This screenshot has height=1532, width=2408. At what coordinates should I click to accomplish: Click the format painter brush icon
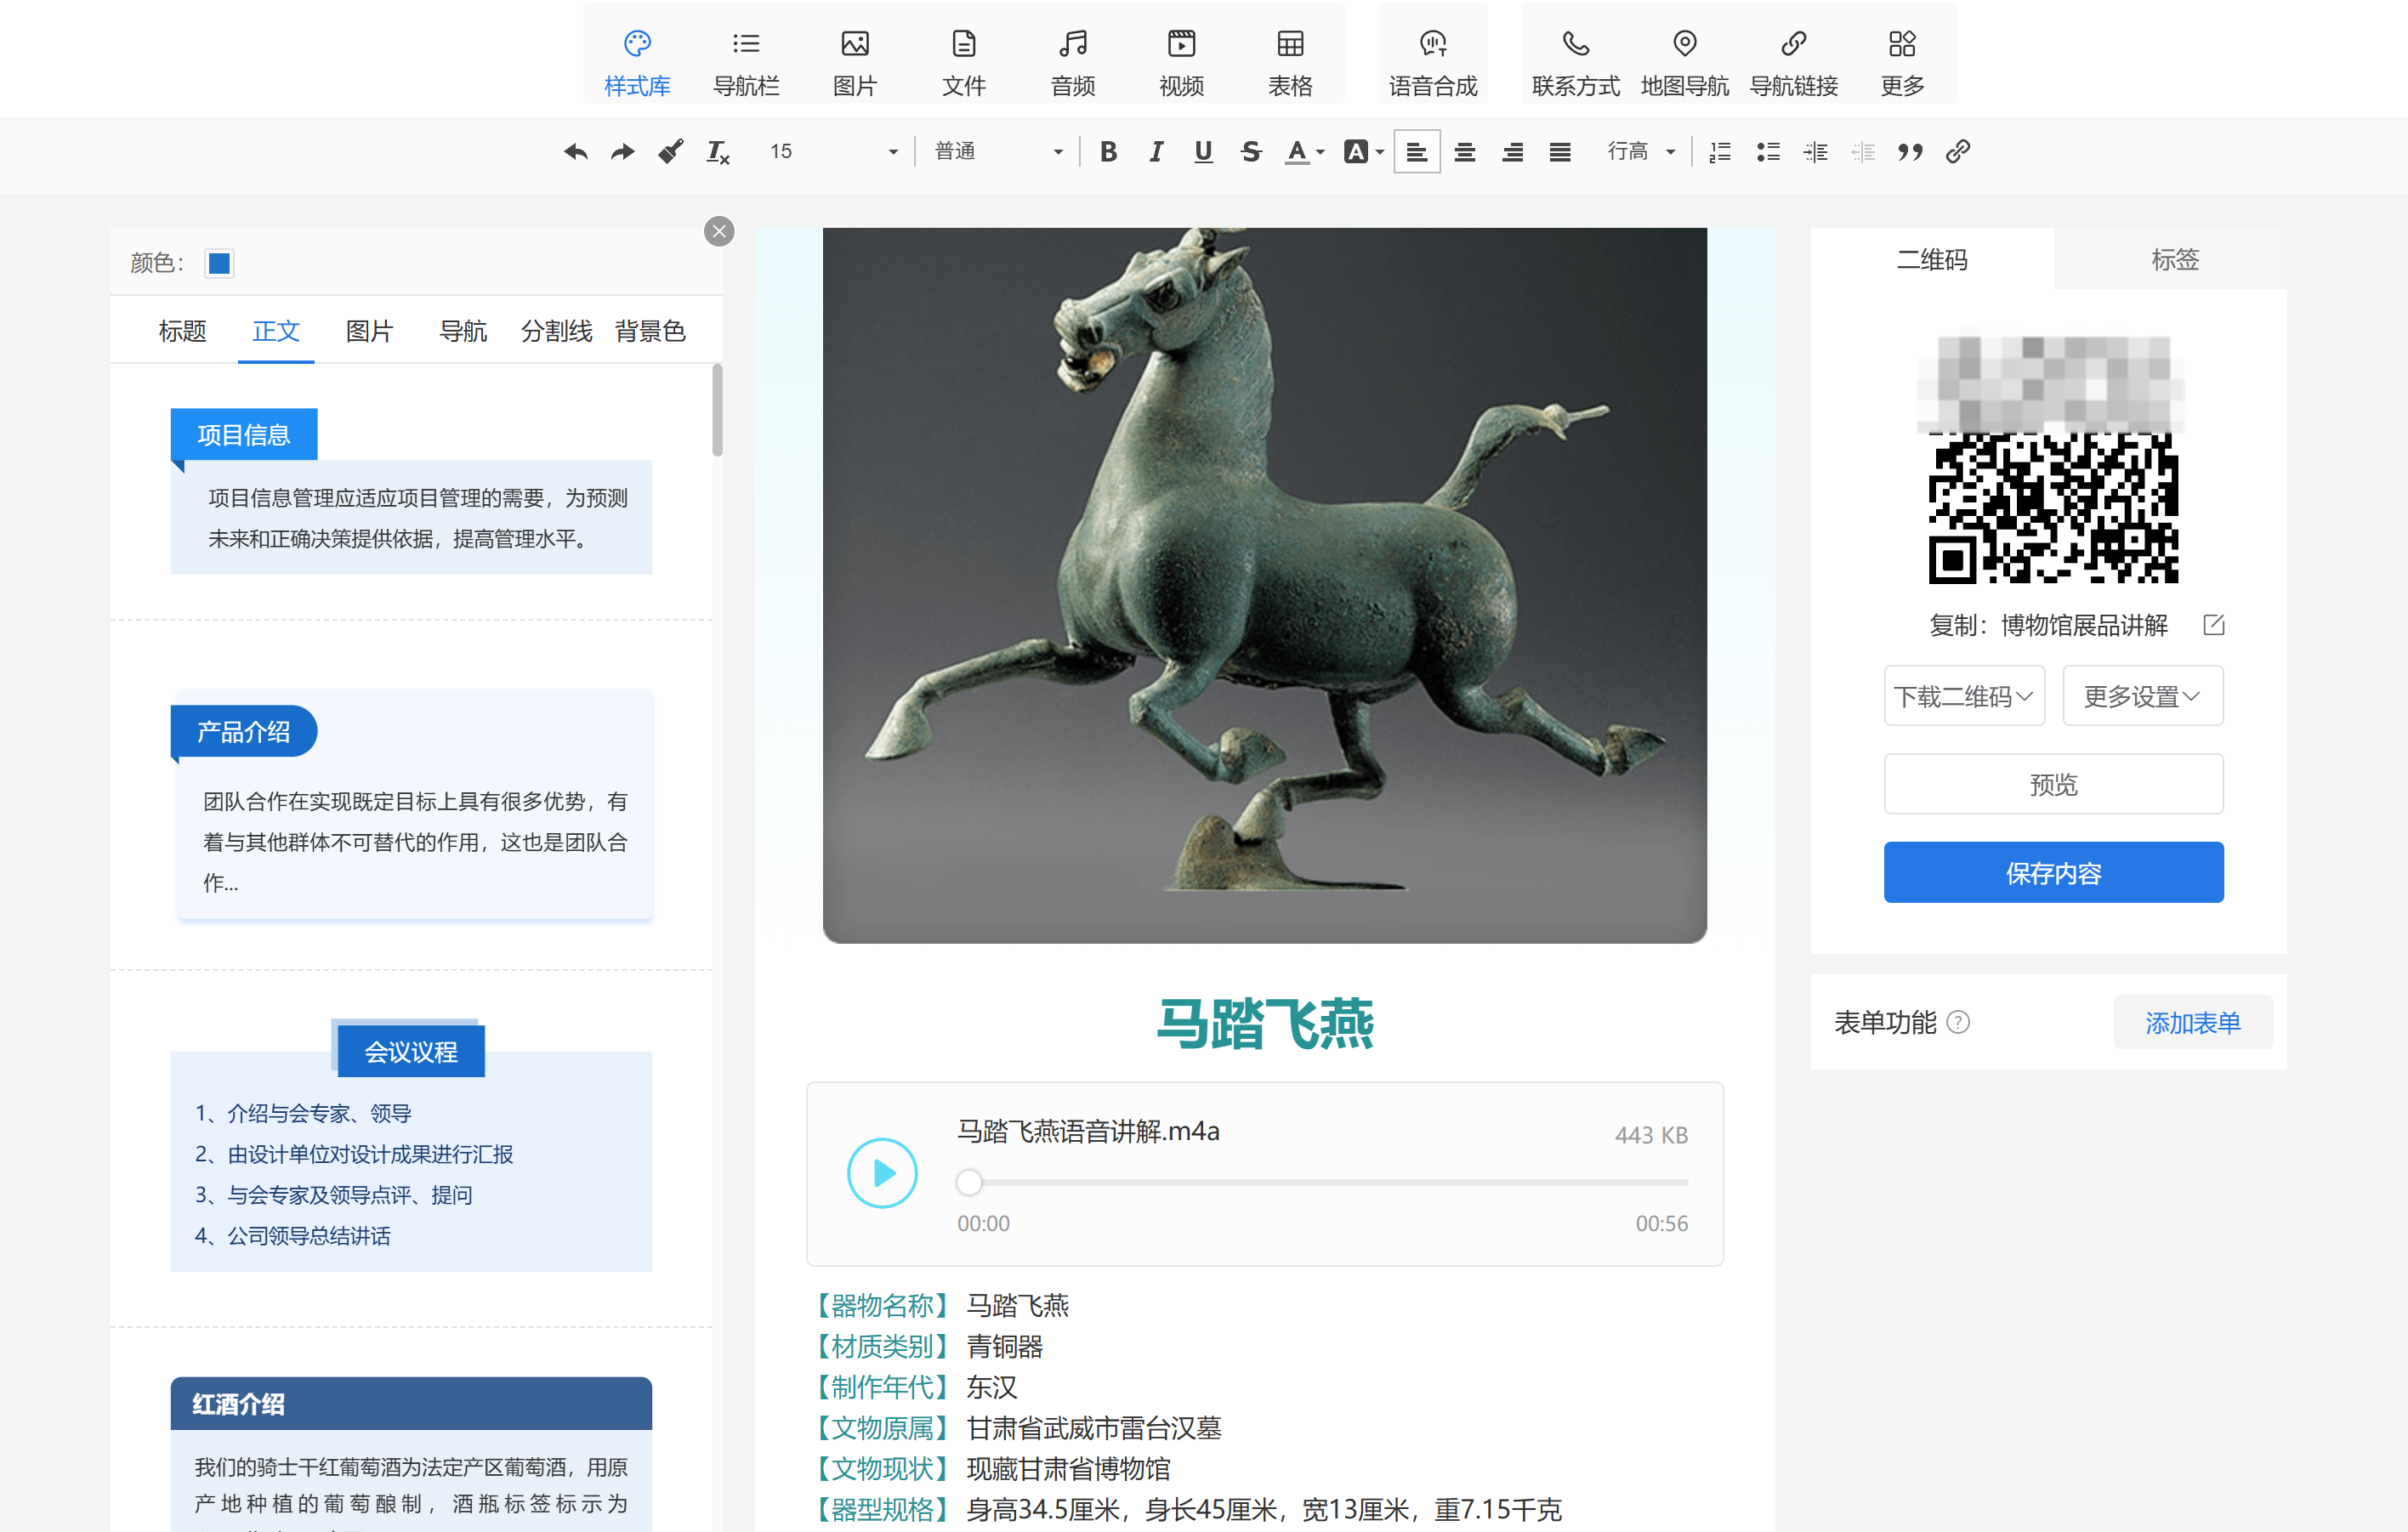[x=670, y=152]
